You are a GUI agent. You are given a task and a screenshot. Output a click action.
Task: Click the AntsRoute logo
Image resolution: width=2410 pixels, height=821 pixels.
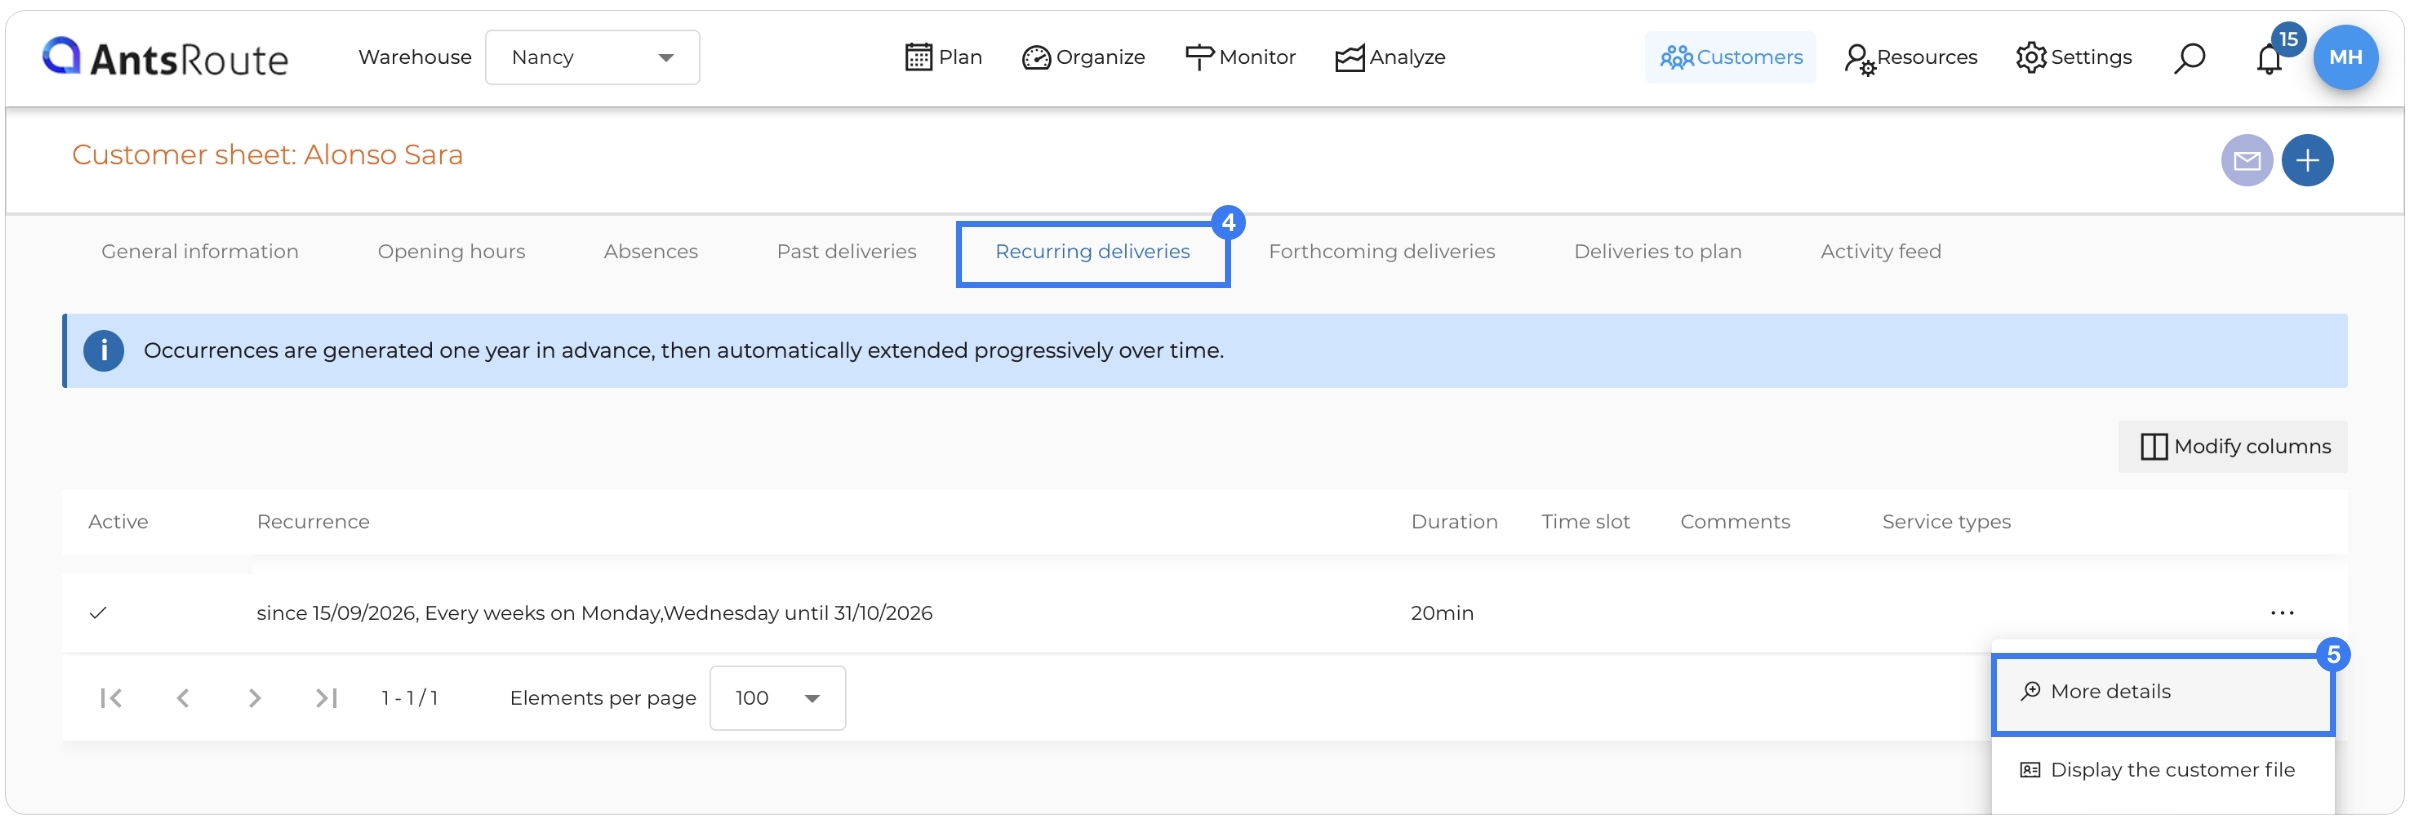point(165,58)
